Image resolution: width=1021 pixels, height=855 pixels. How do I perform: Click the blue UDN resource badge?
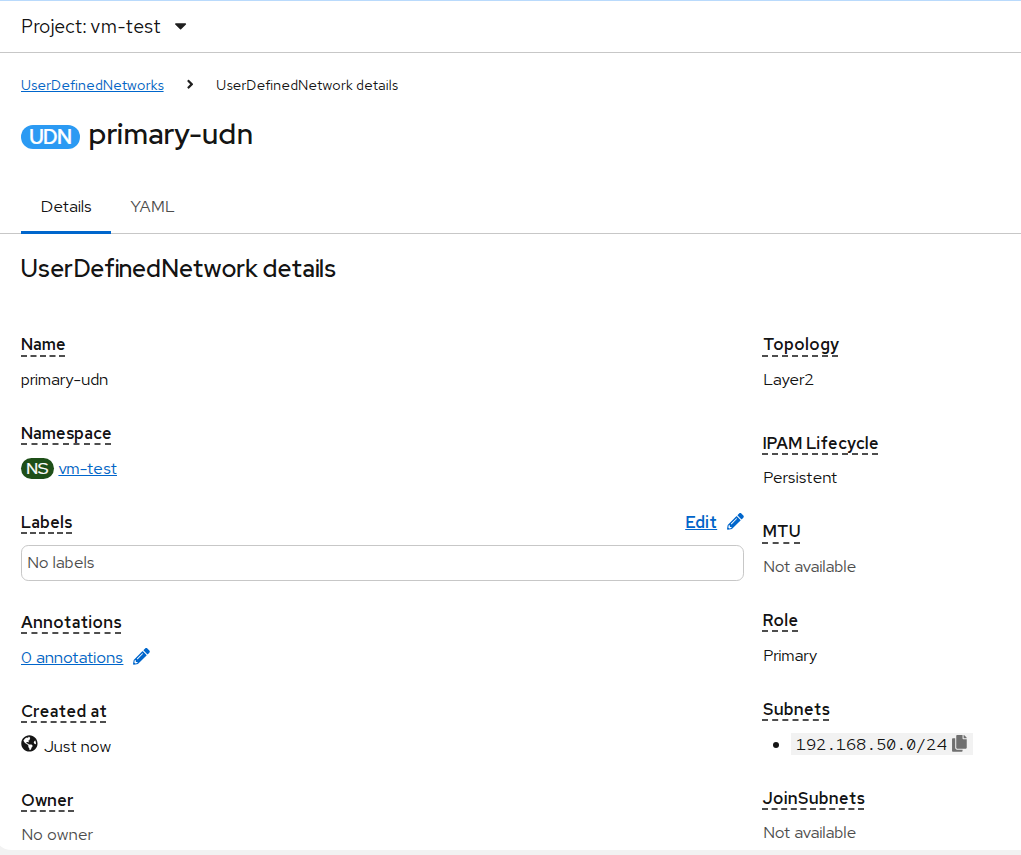(x=50, y=137)
